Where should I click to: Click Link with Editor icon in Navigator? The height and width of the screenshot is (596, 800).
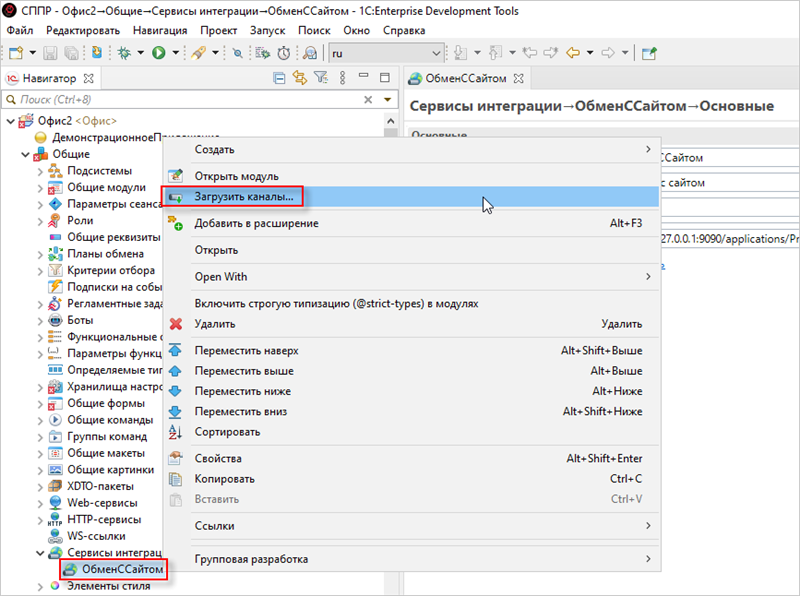(298, 78)
